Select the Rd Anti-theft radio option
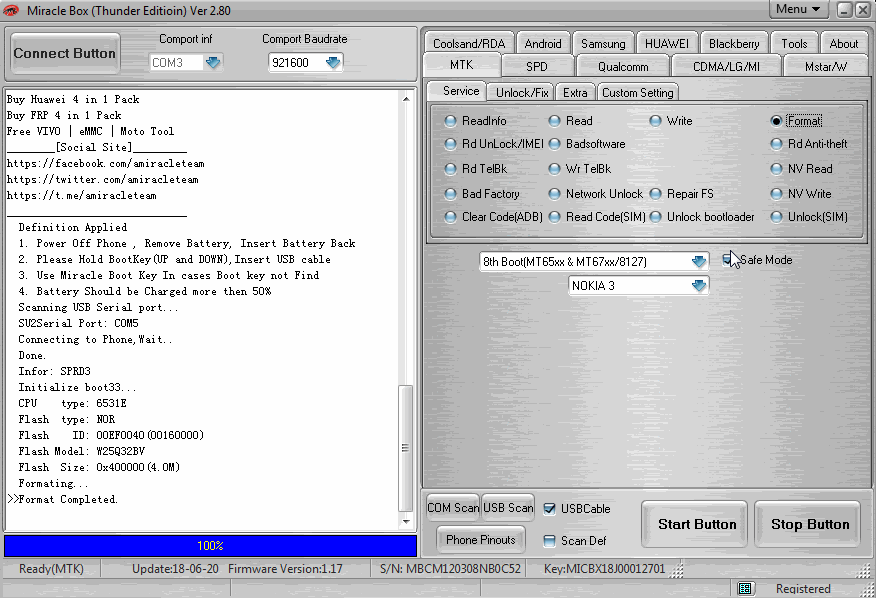 (777, 144)
